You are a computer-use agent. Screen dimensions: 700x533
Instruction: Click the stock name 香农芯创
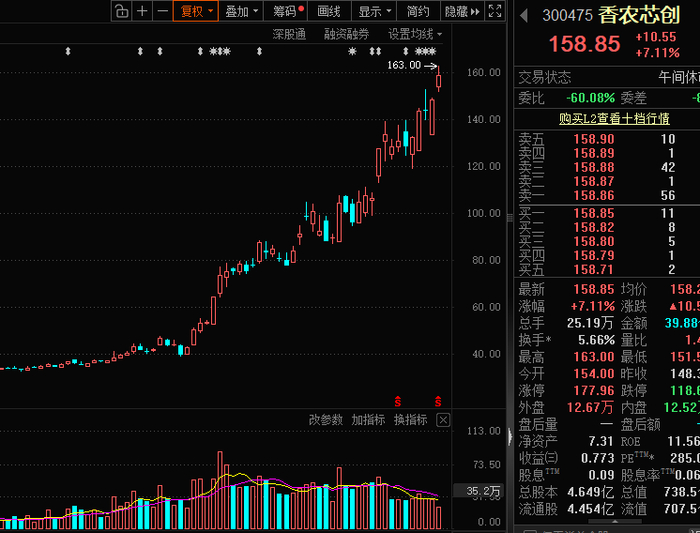[x=639, y=15]
